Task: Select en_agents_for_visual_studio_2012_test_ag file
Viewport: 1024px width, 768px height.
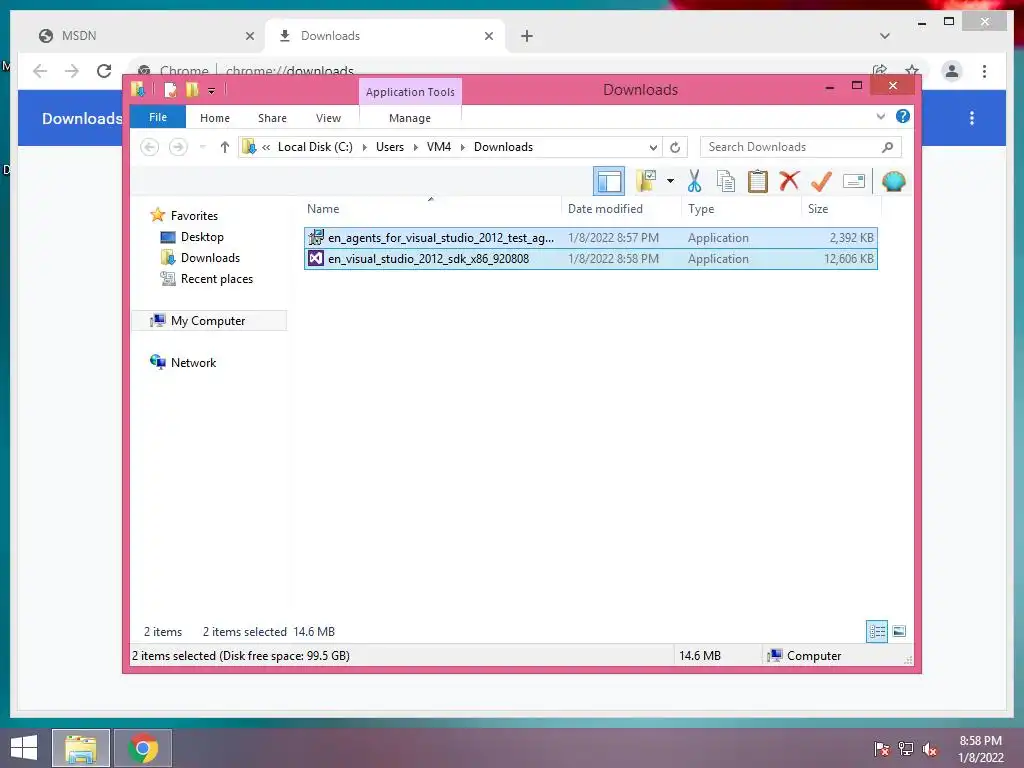Action: point(590,238)
